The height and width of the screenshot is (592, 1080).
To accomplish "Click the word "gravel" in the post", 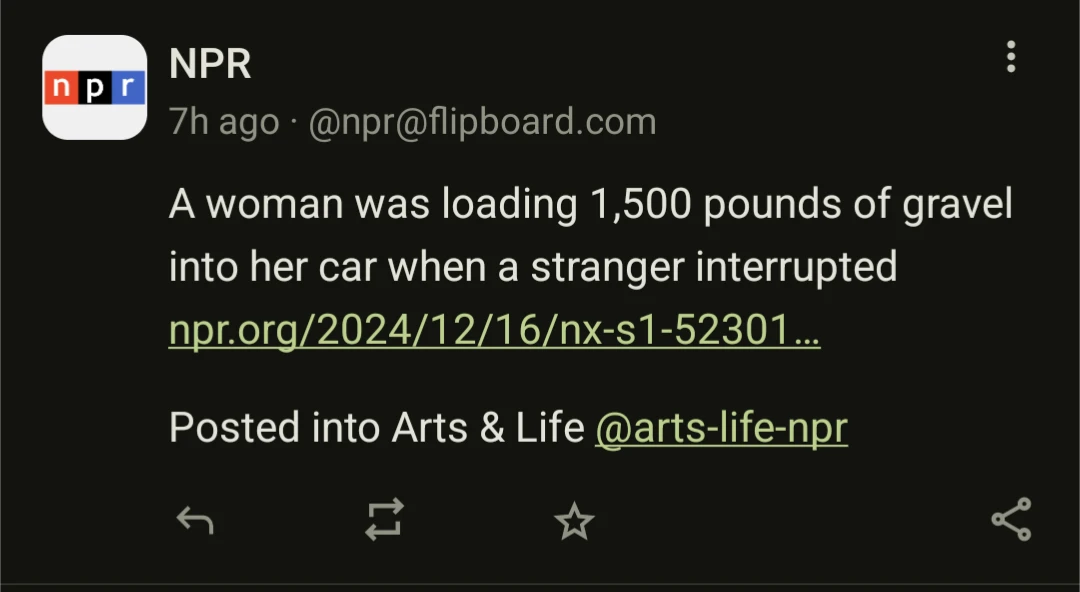I will coord(958,205).
